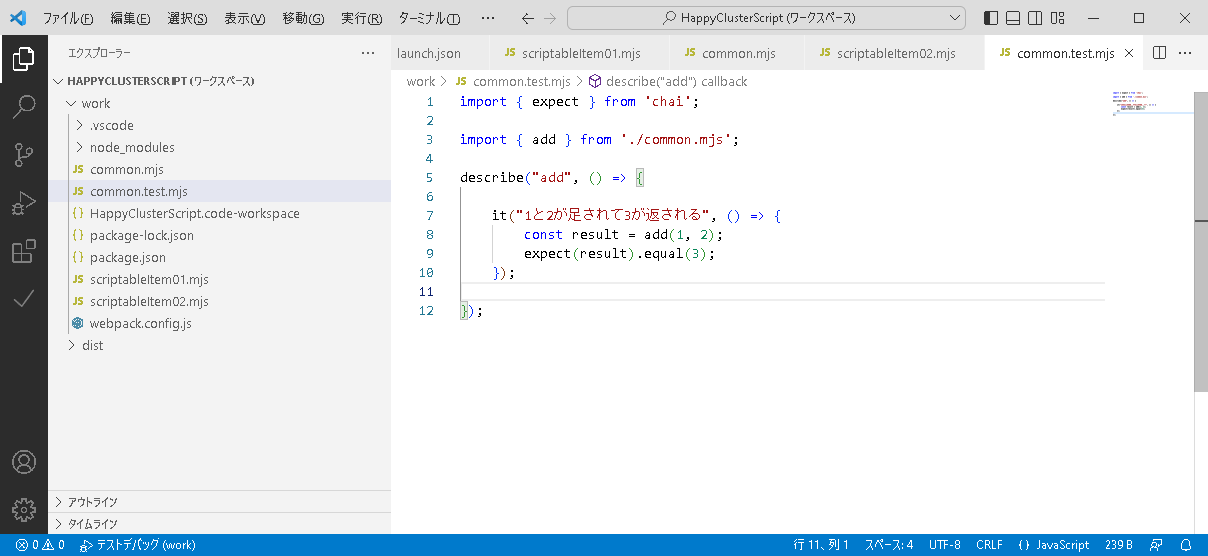Open the Source Control view icon
Image resolution: width=1208 pixels, height=556 pixels.
click(x=24, y=155)
